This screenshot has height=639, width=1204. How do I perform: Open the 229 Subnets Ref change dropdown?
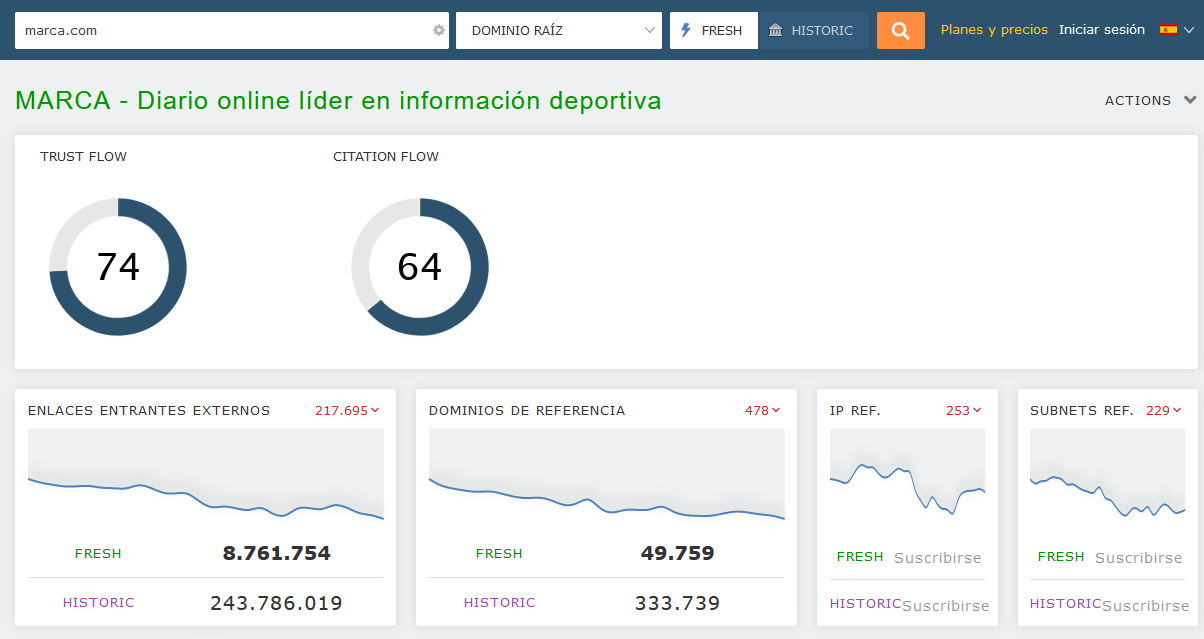click(1164, 410)
